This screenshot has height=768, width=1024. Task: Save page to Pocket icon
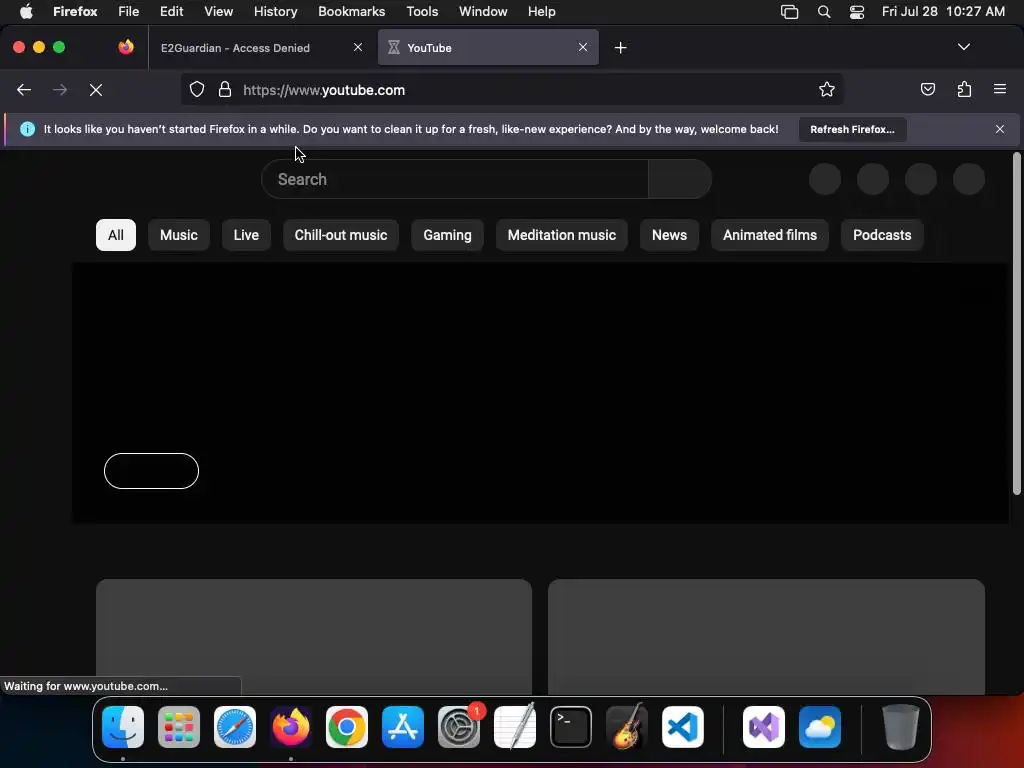927,89
